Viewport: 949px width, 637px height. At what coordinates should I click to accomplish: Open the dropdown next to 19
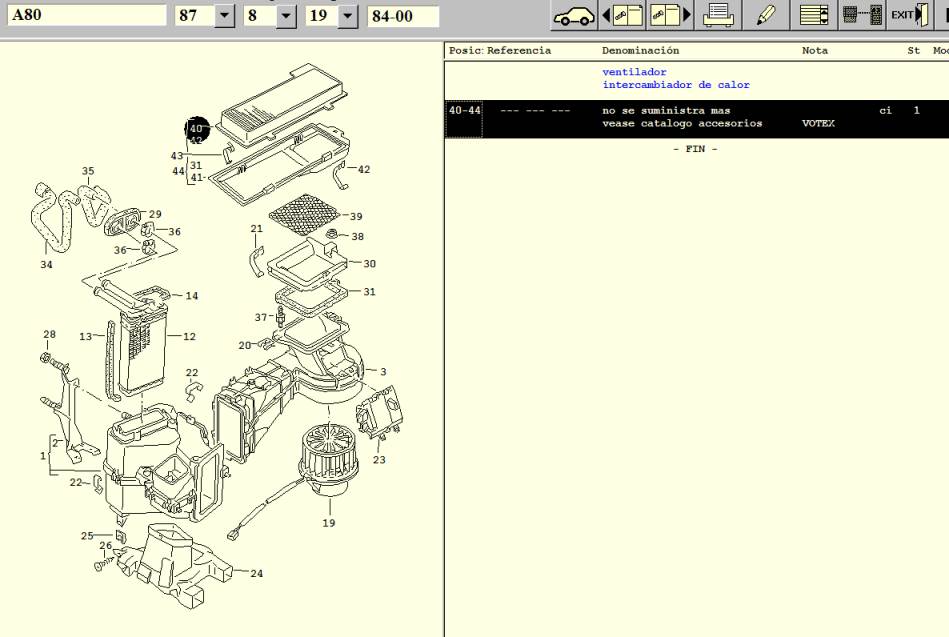tap(347, 16)
